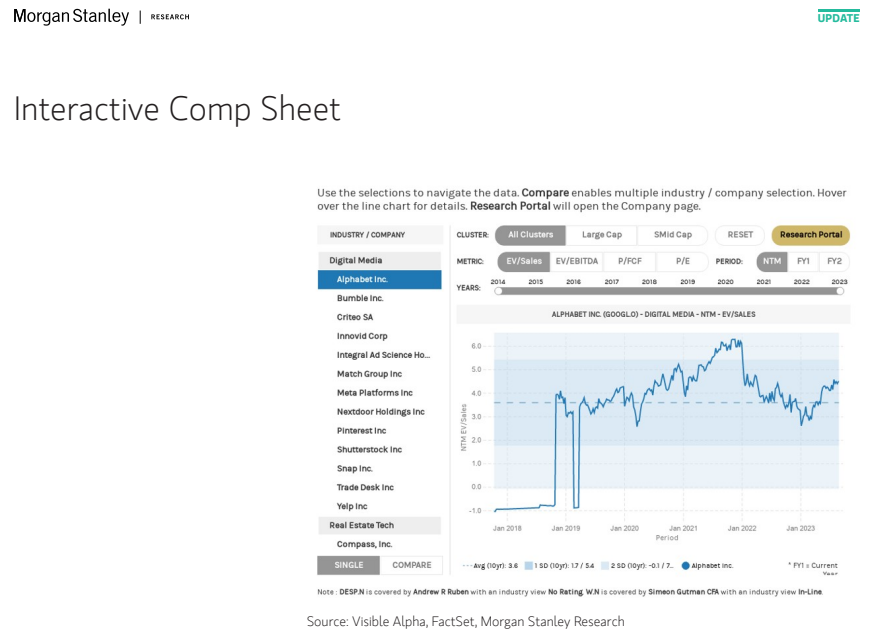Select the All Clusters filter

(530, 235)
